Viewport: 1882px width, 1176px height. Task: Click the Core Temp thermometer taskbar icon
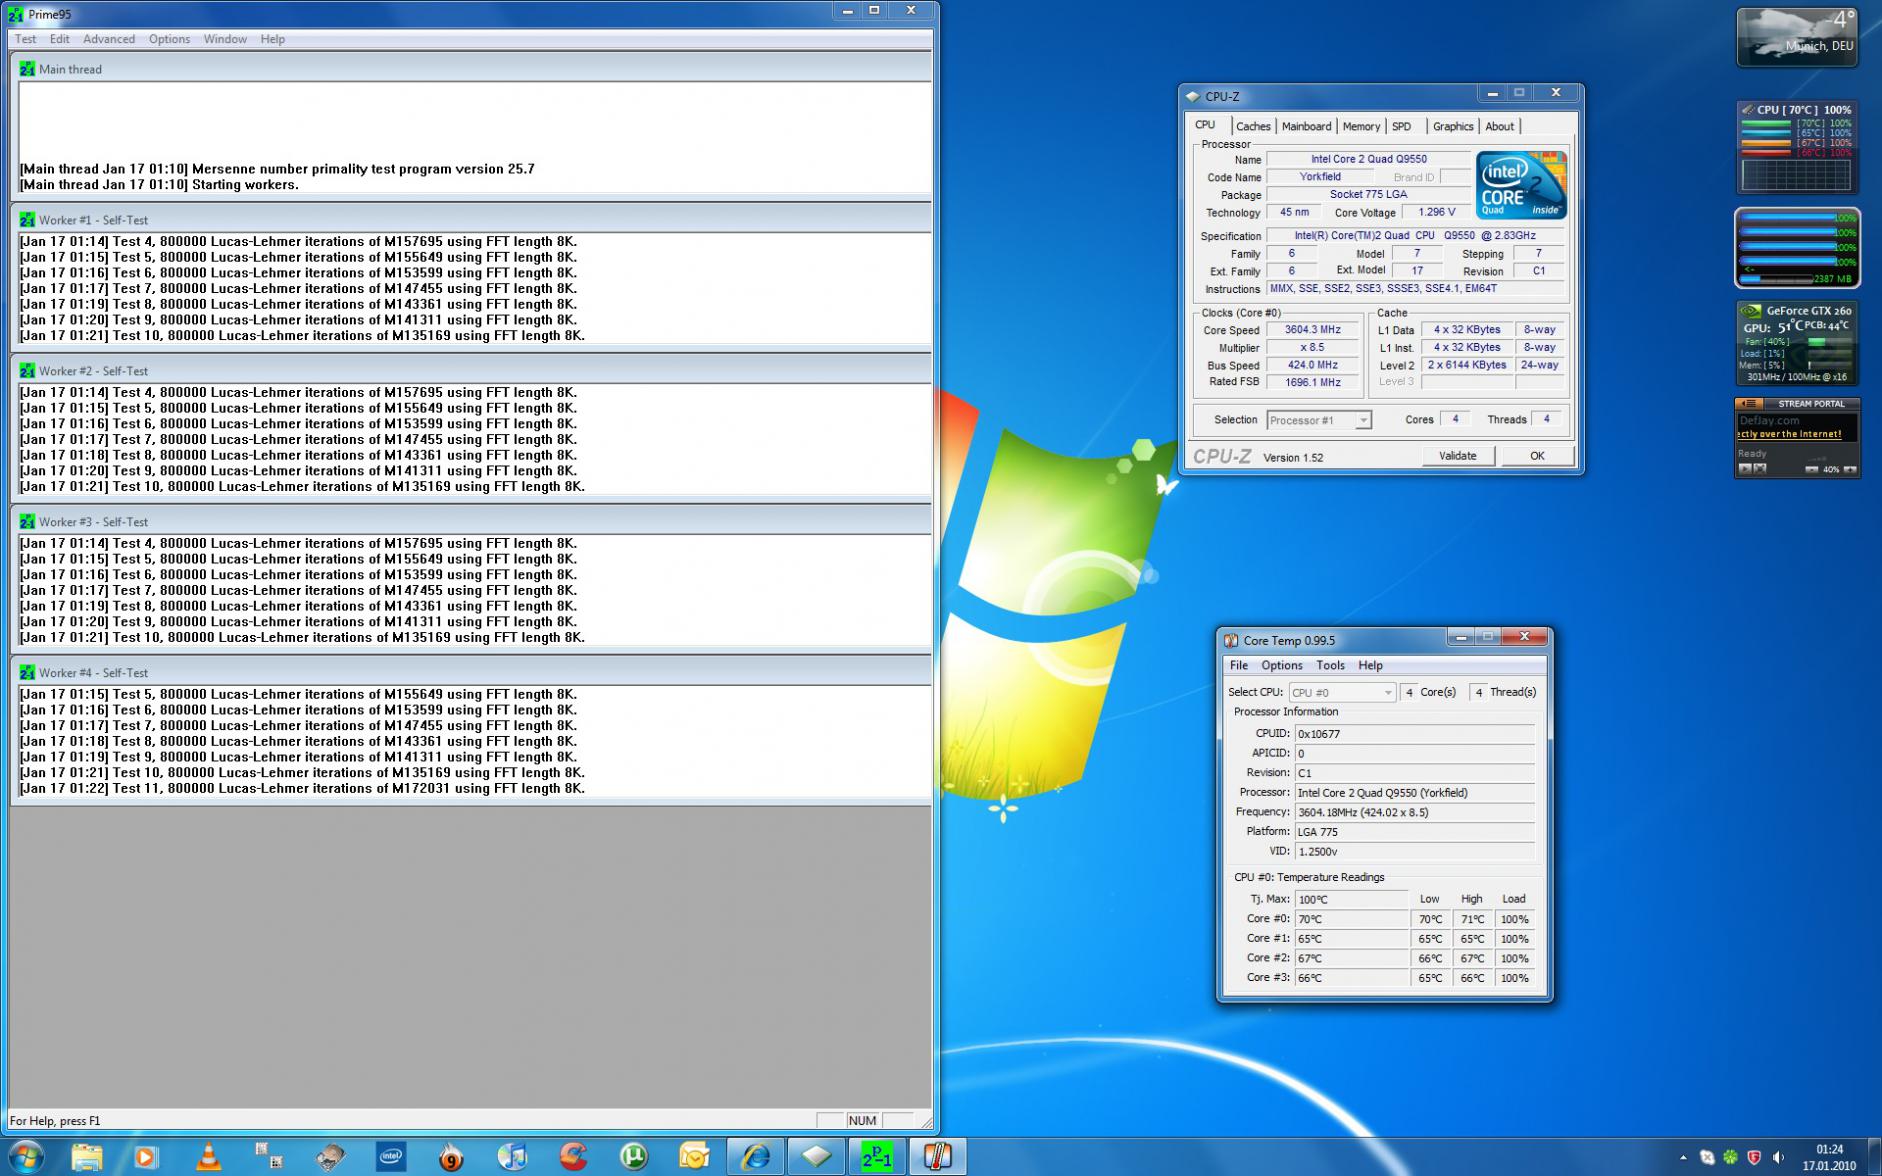937,1157
